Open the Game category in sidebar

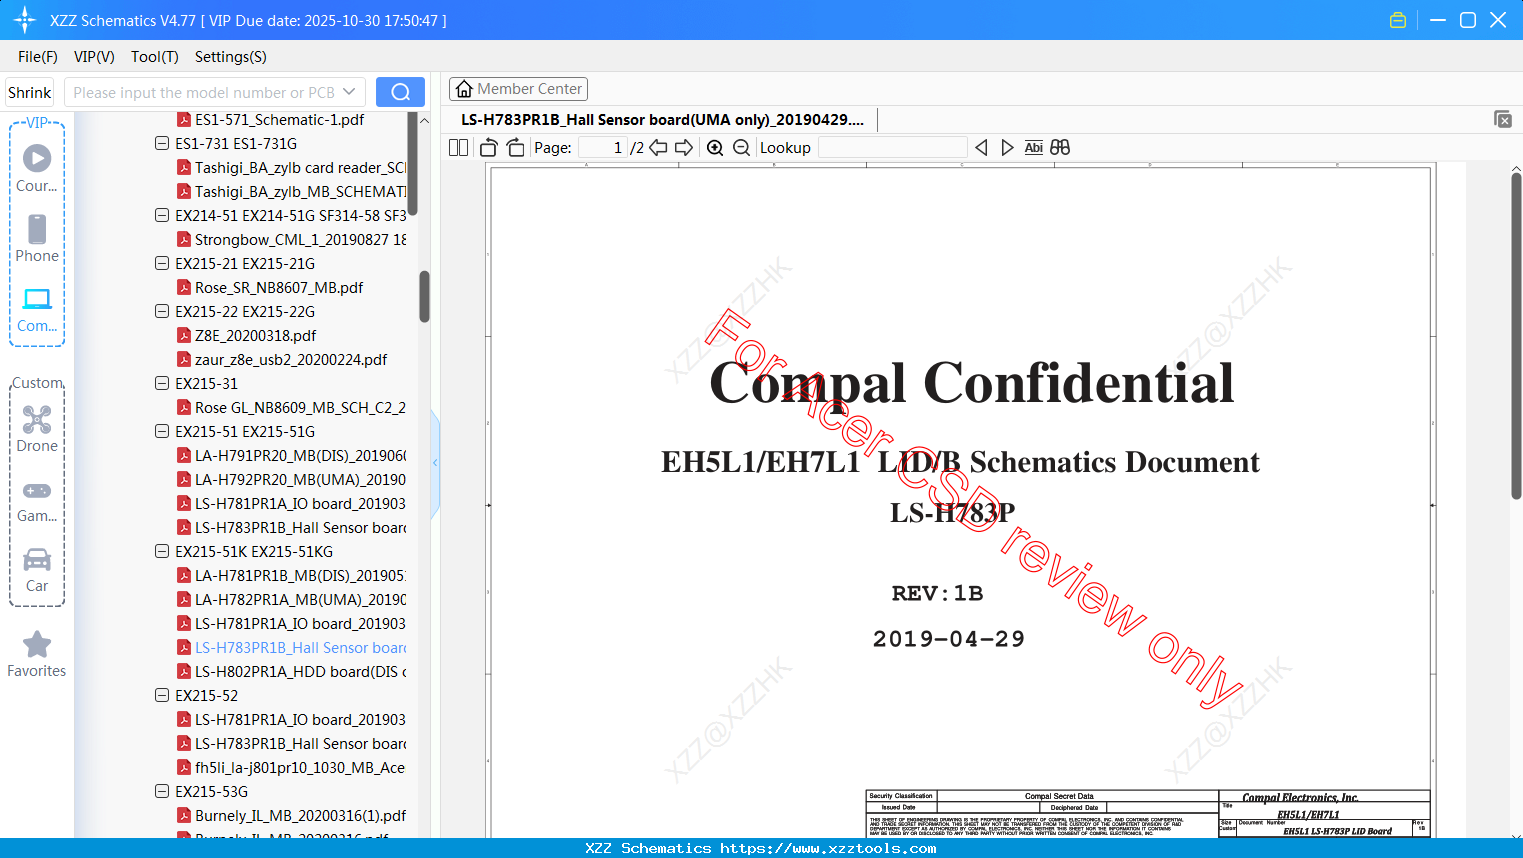click(37, 500)
